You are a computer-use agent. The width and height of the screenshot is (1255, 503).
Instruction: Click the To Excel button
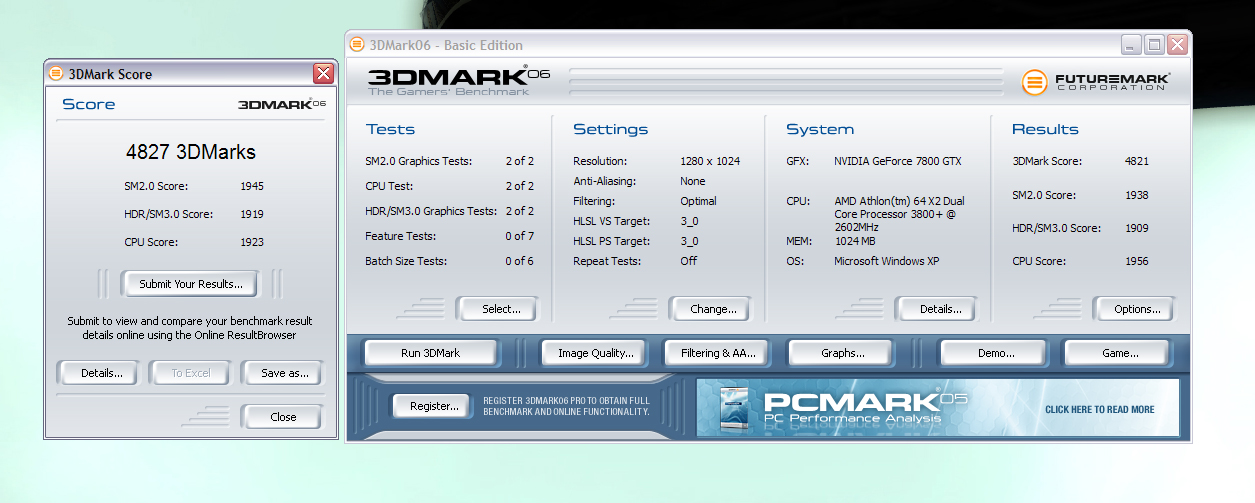tap(191, 373)
